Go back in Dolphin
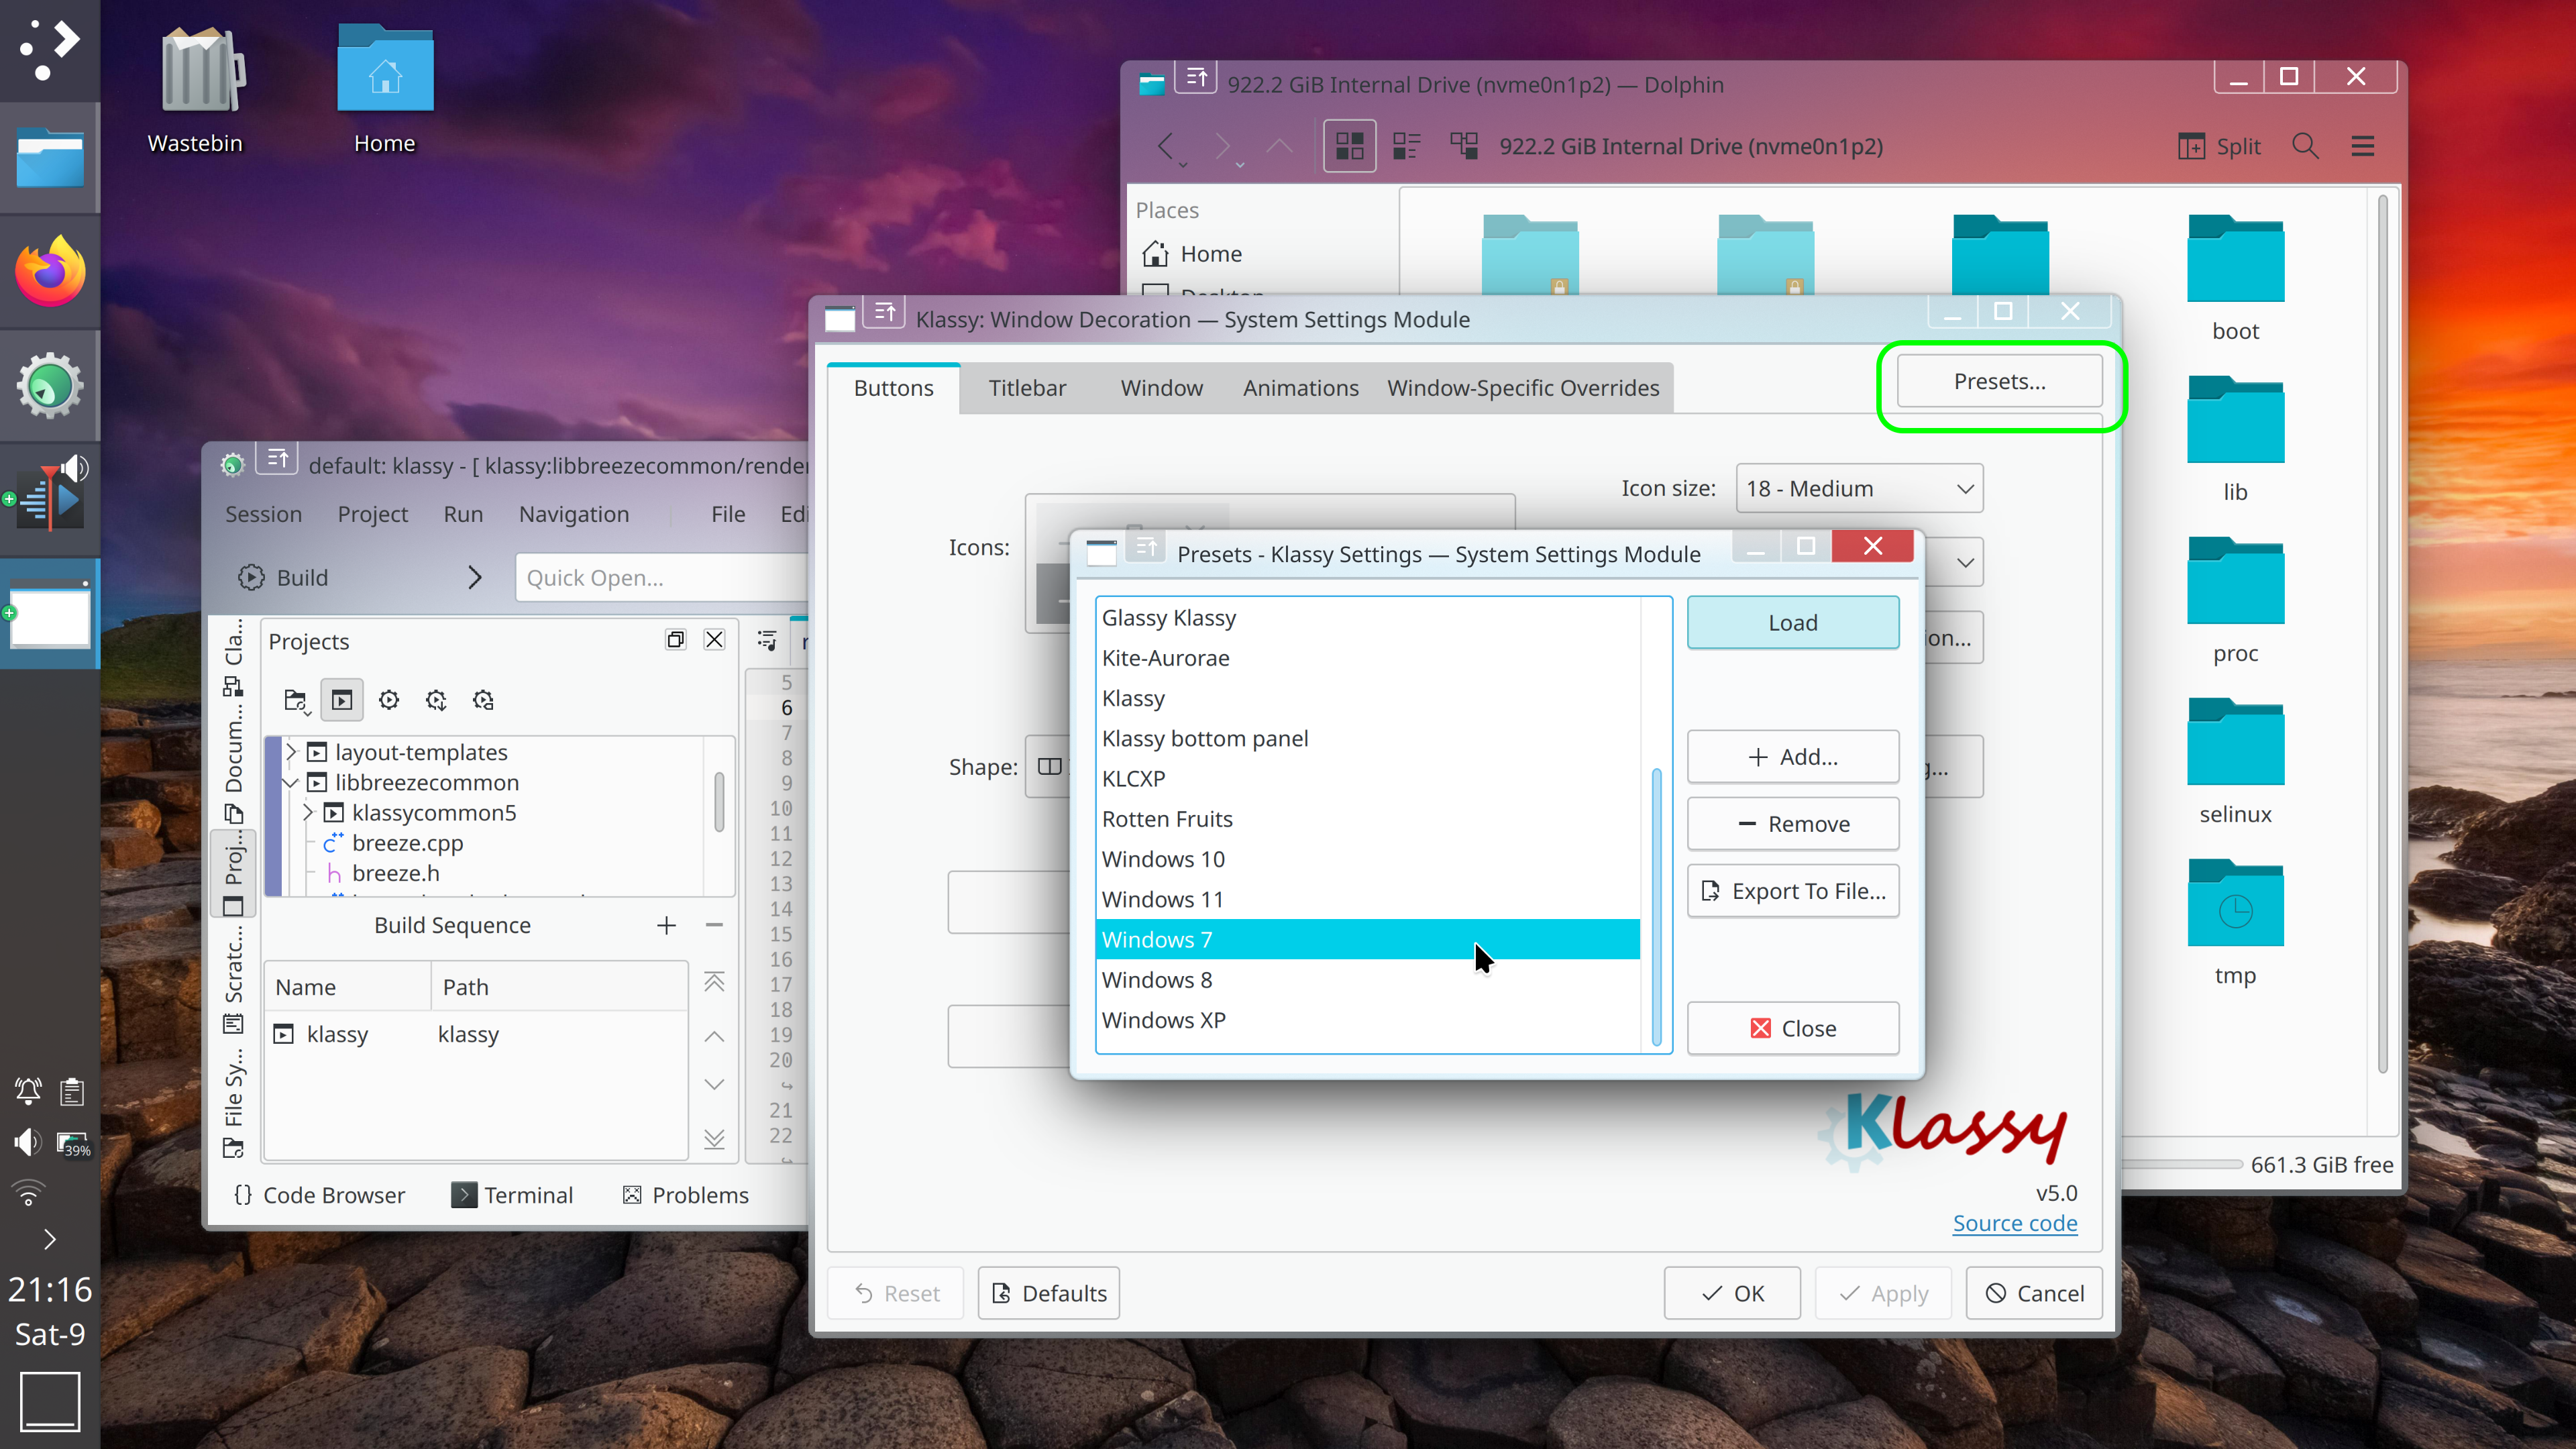 click(1166, 146)
